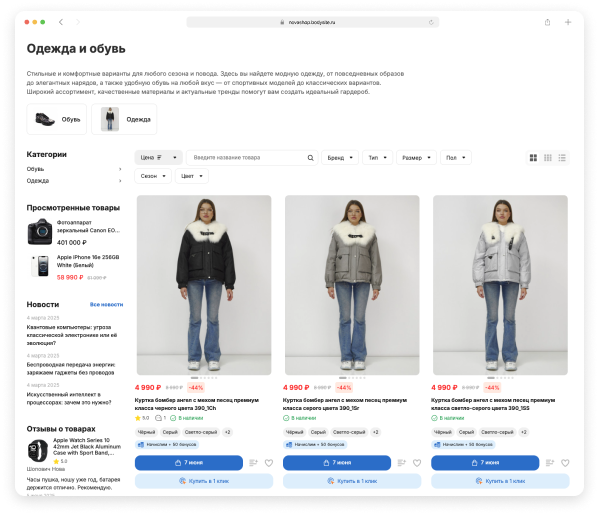The image size is (599, 515).
Task: Add grey jacket 390_1Sr to favorites
Action: pos(417,463)
